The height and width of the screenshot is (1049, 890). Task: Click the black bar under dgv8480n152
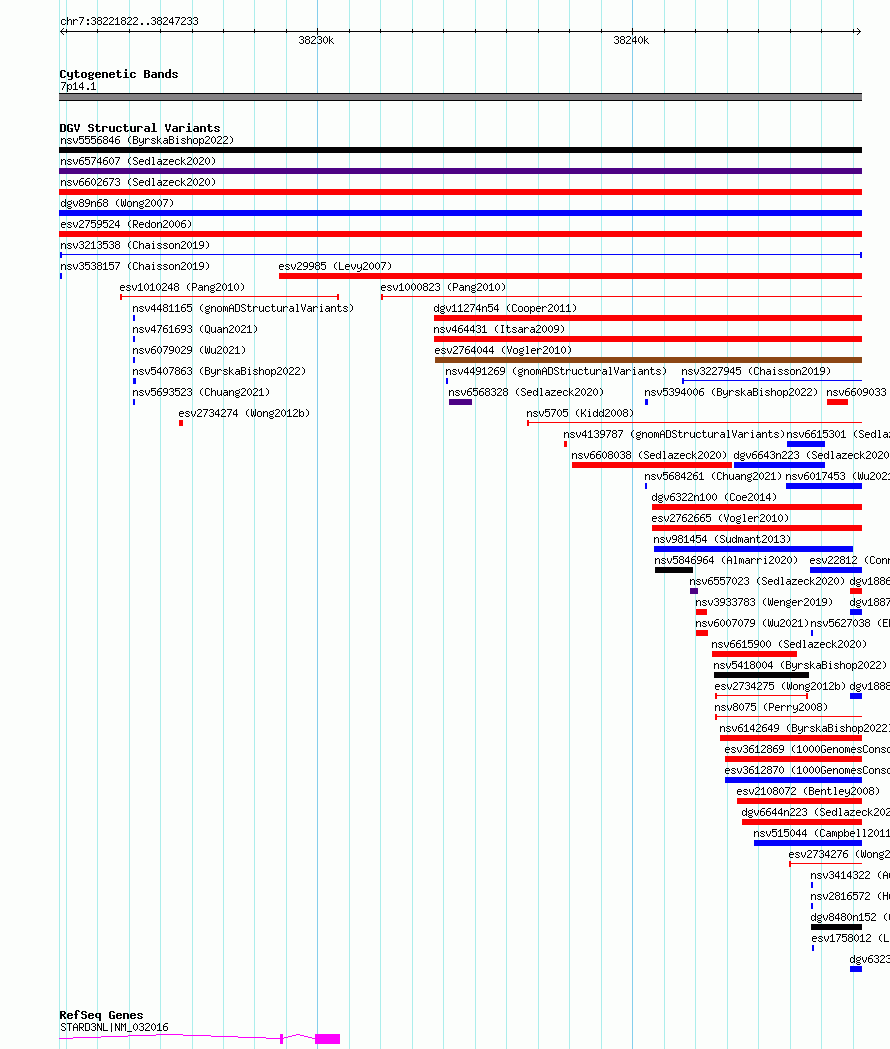(x=836, y=927)
